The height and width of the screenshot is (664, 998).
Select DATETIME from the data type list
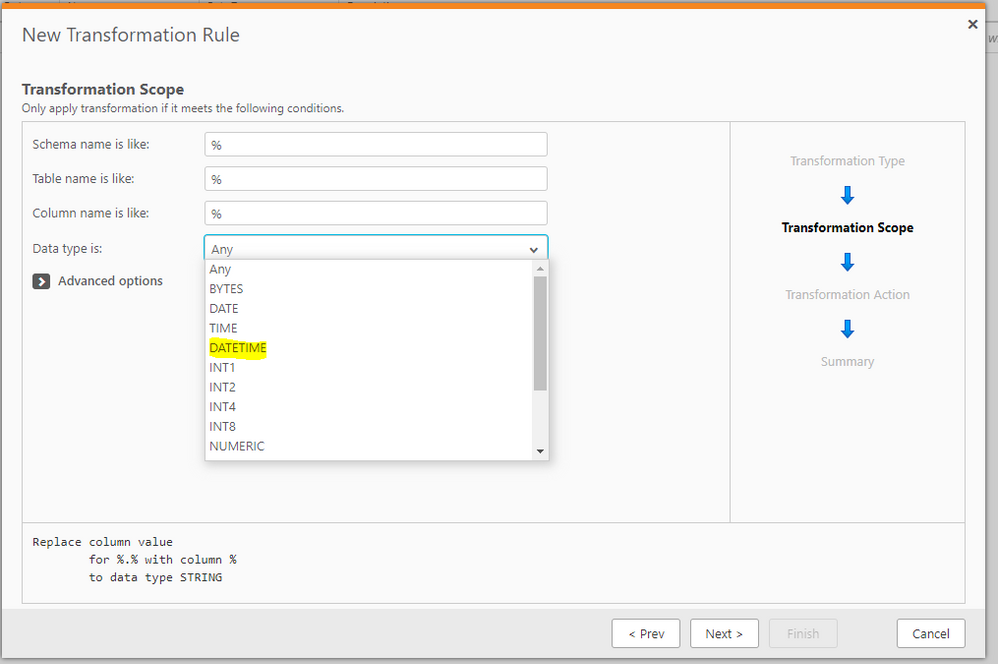[238, 348]
